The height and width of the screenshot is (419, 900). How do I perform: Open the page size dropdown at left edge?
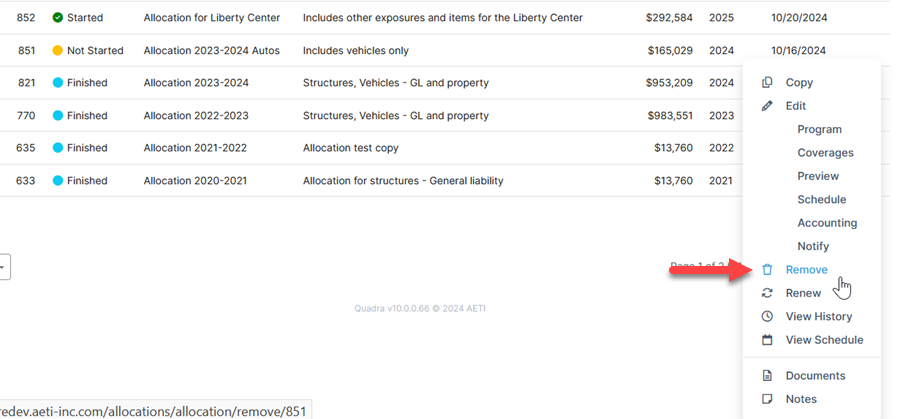click(x=5, y=267)
